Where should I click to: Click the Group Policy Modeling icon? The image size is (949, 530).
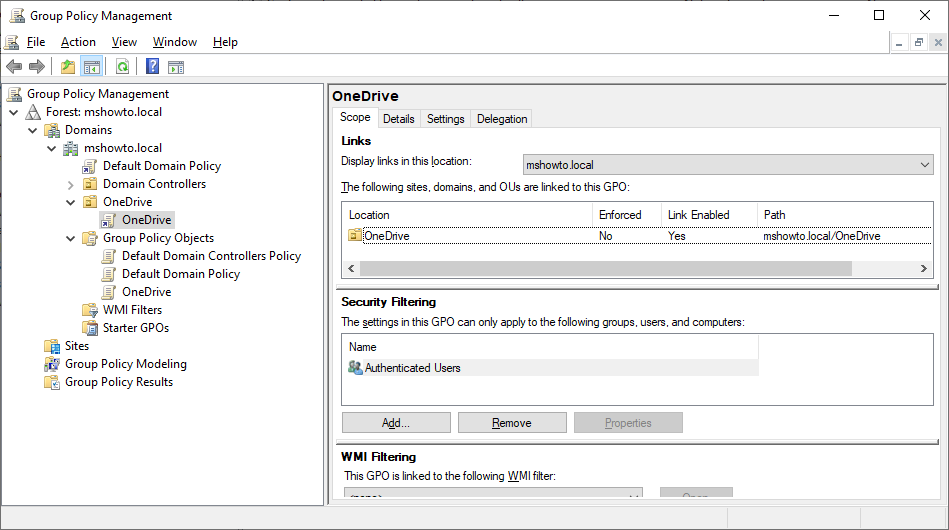coord(52,364)
